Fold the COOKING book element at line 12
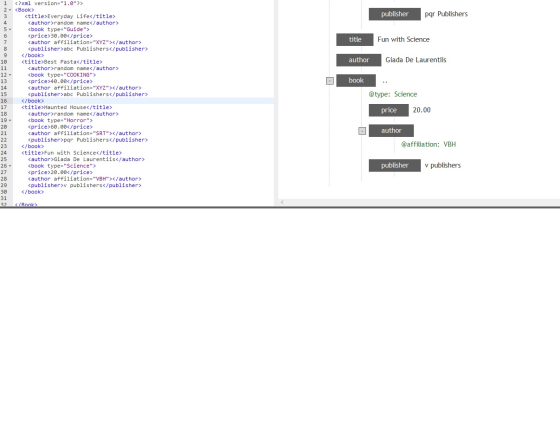 [x=10, y=75]
